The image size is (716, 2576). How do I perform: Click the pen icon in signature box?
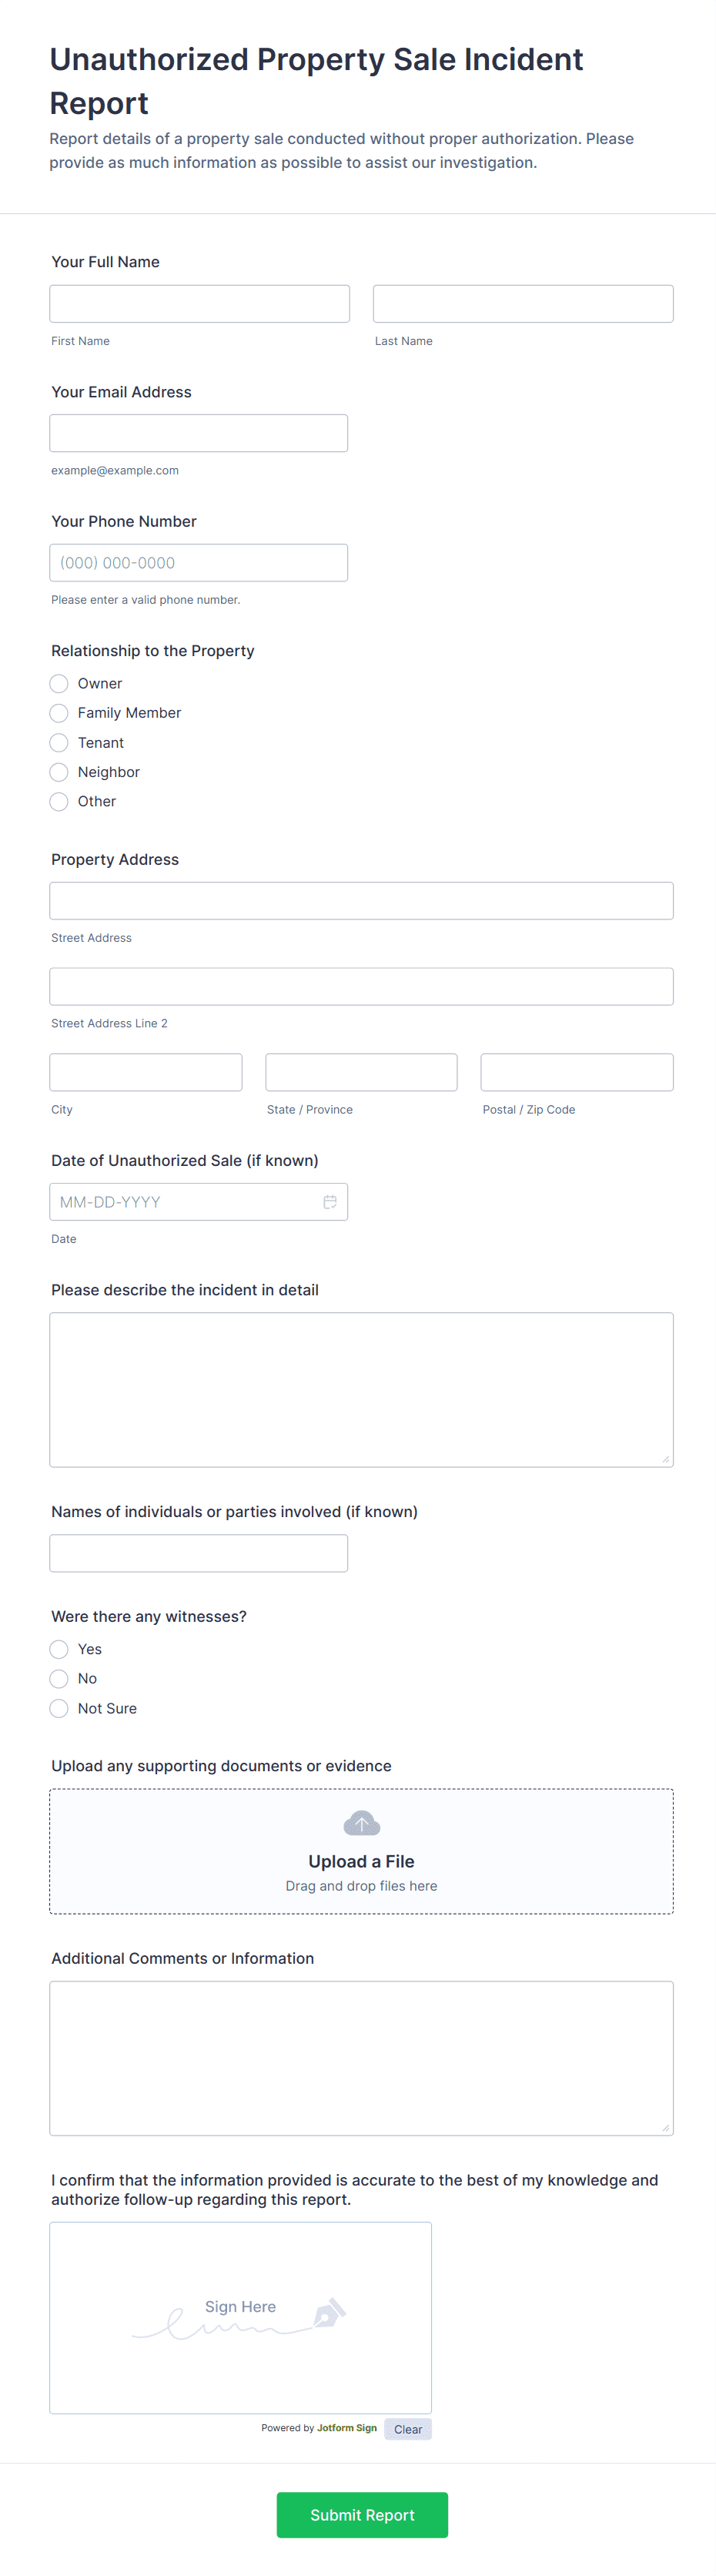(329, 2313)
